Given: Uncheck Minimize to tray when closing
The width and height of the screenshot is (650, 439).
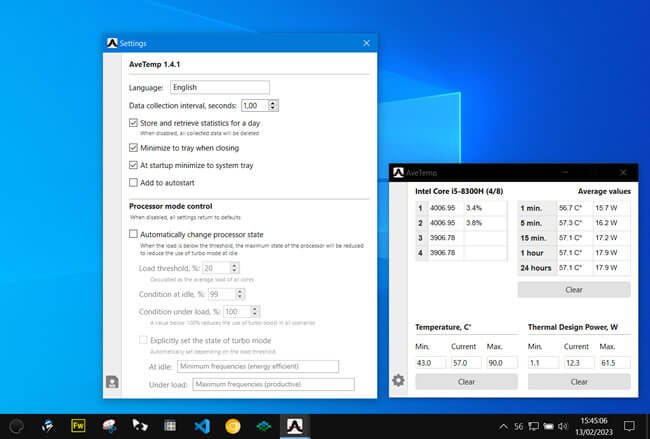Looking at the screenshot, I should click(133, 148).
